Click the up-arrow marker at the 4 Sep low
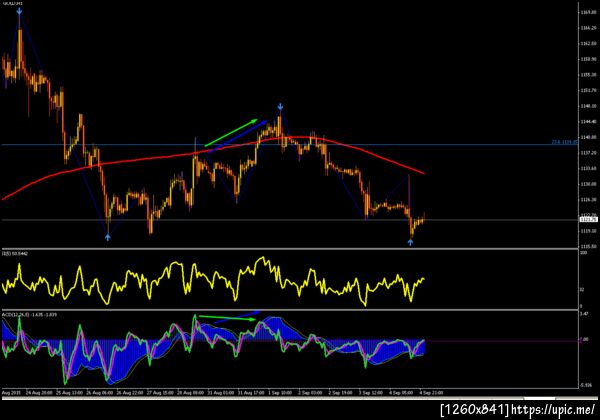Screen dimensions: 600x420 coord(411,242)
